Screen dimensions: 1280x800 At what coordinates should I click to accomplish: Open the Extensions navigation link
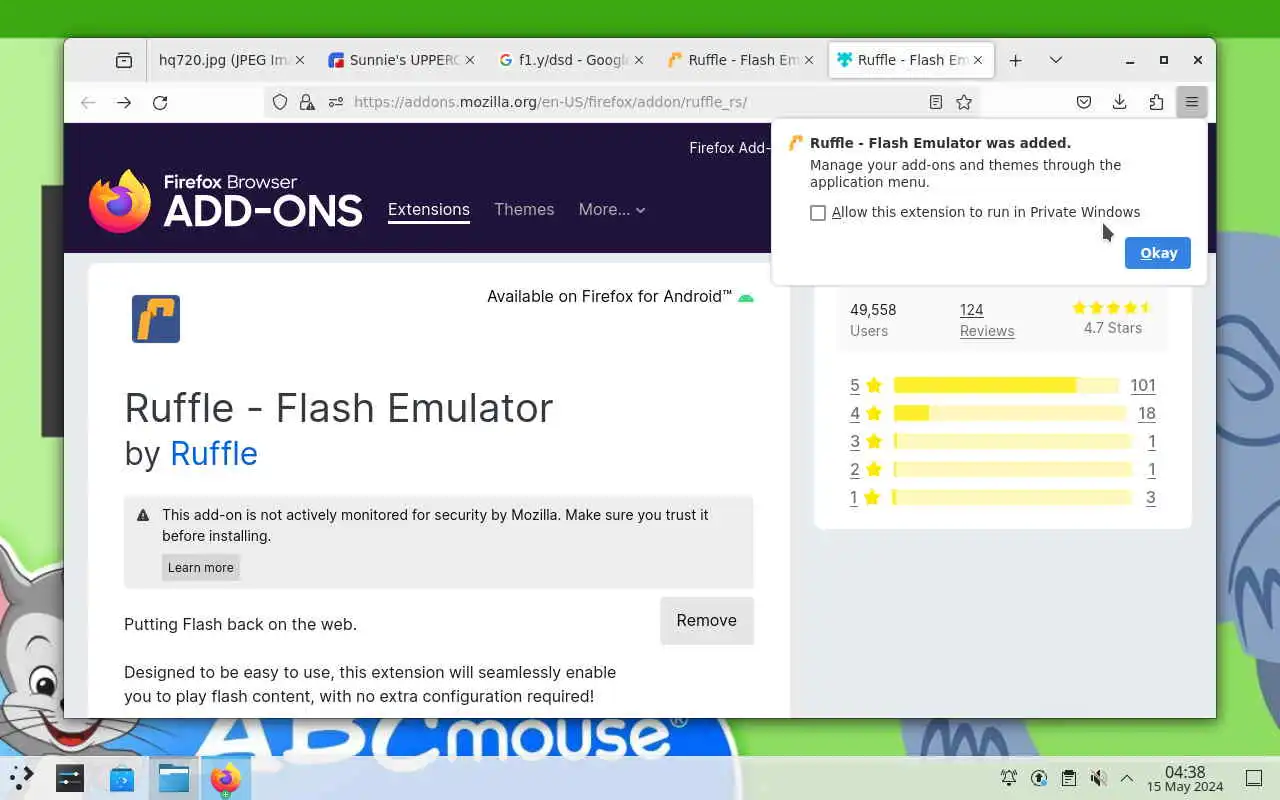429,209
